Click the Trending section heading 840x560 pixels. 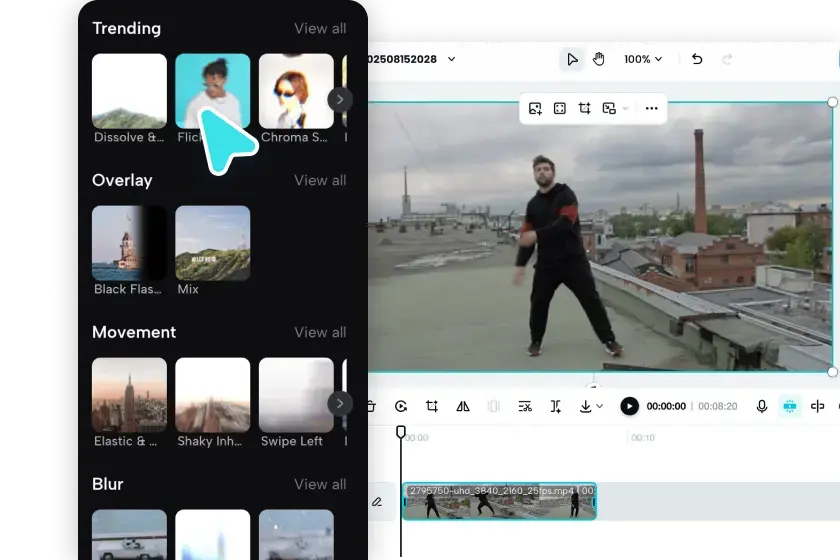[126, 28]
